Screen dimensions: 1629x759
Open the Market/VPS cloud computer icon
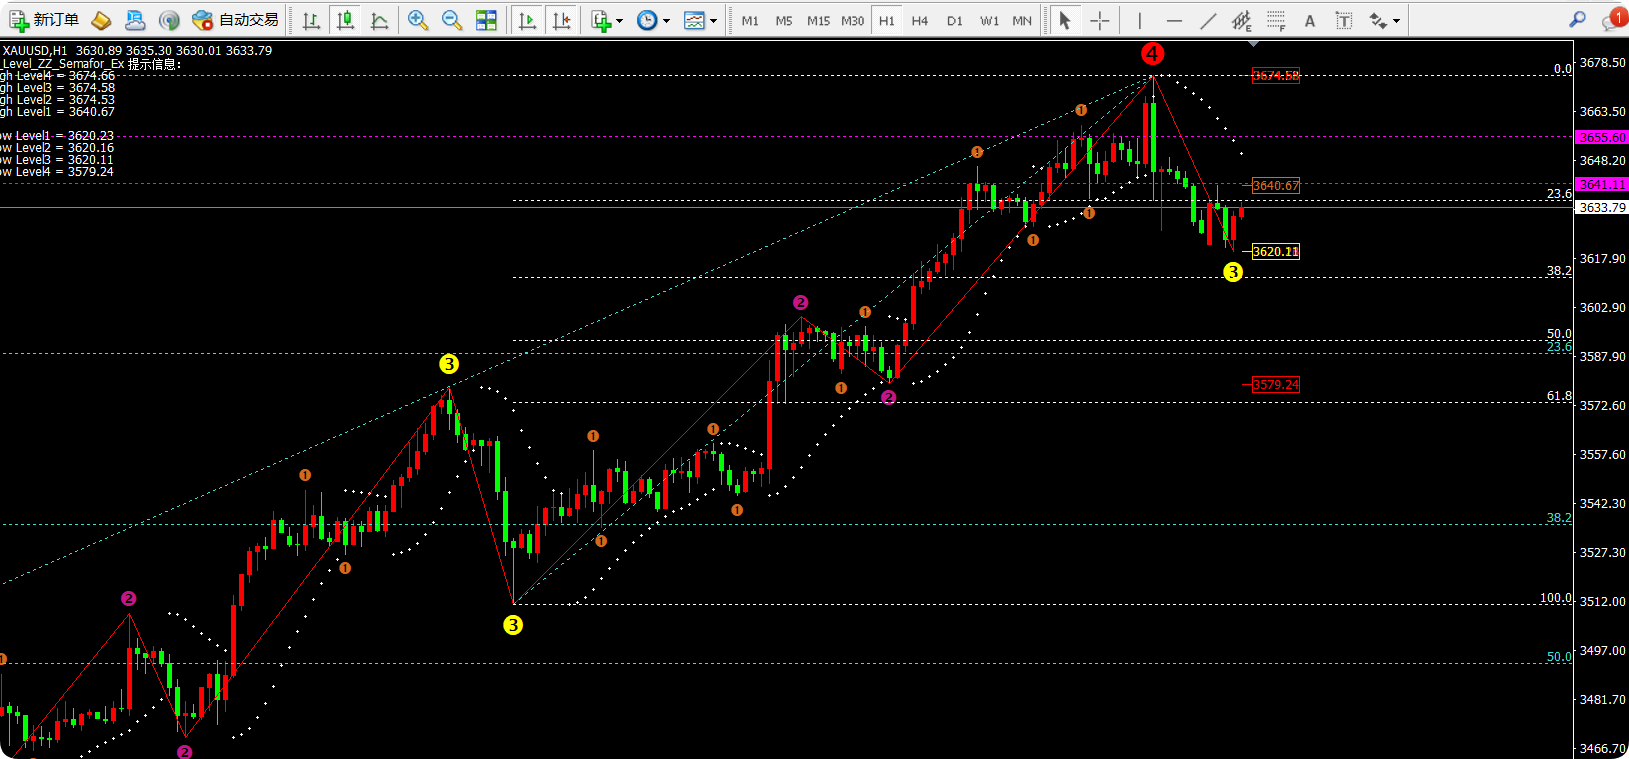tap(135, 20)
